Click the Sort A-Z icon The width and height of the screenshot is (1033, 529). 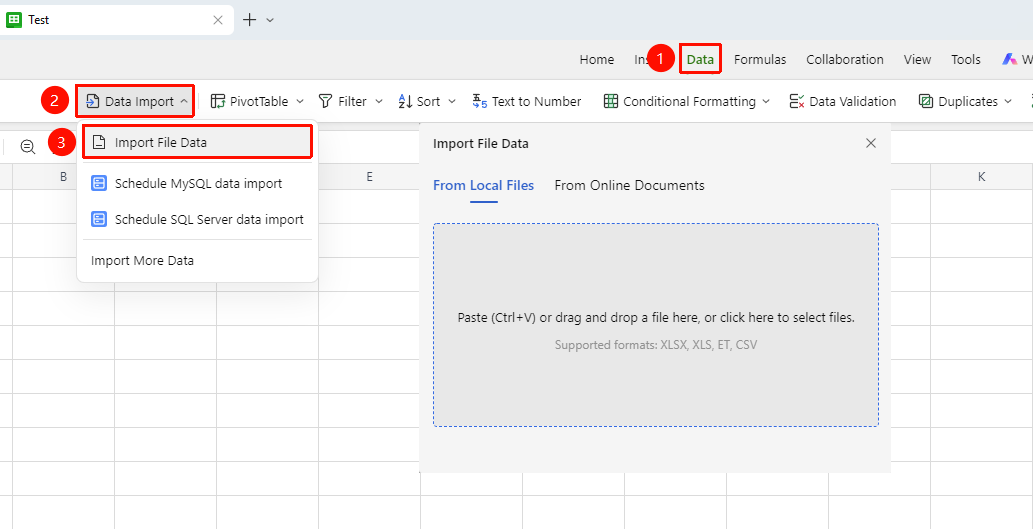[405, 101]
